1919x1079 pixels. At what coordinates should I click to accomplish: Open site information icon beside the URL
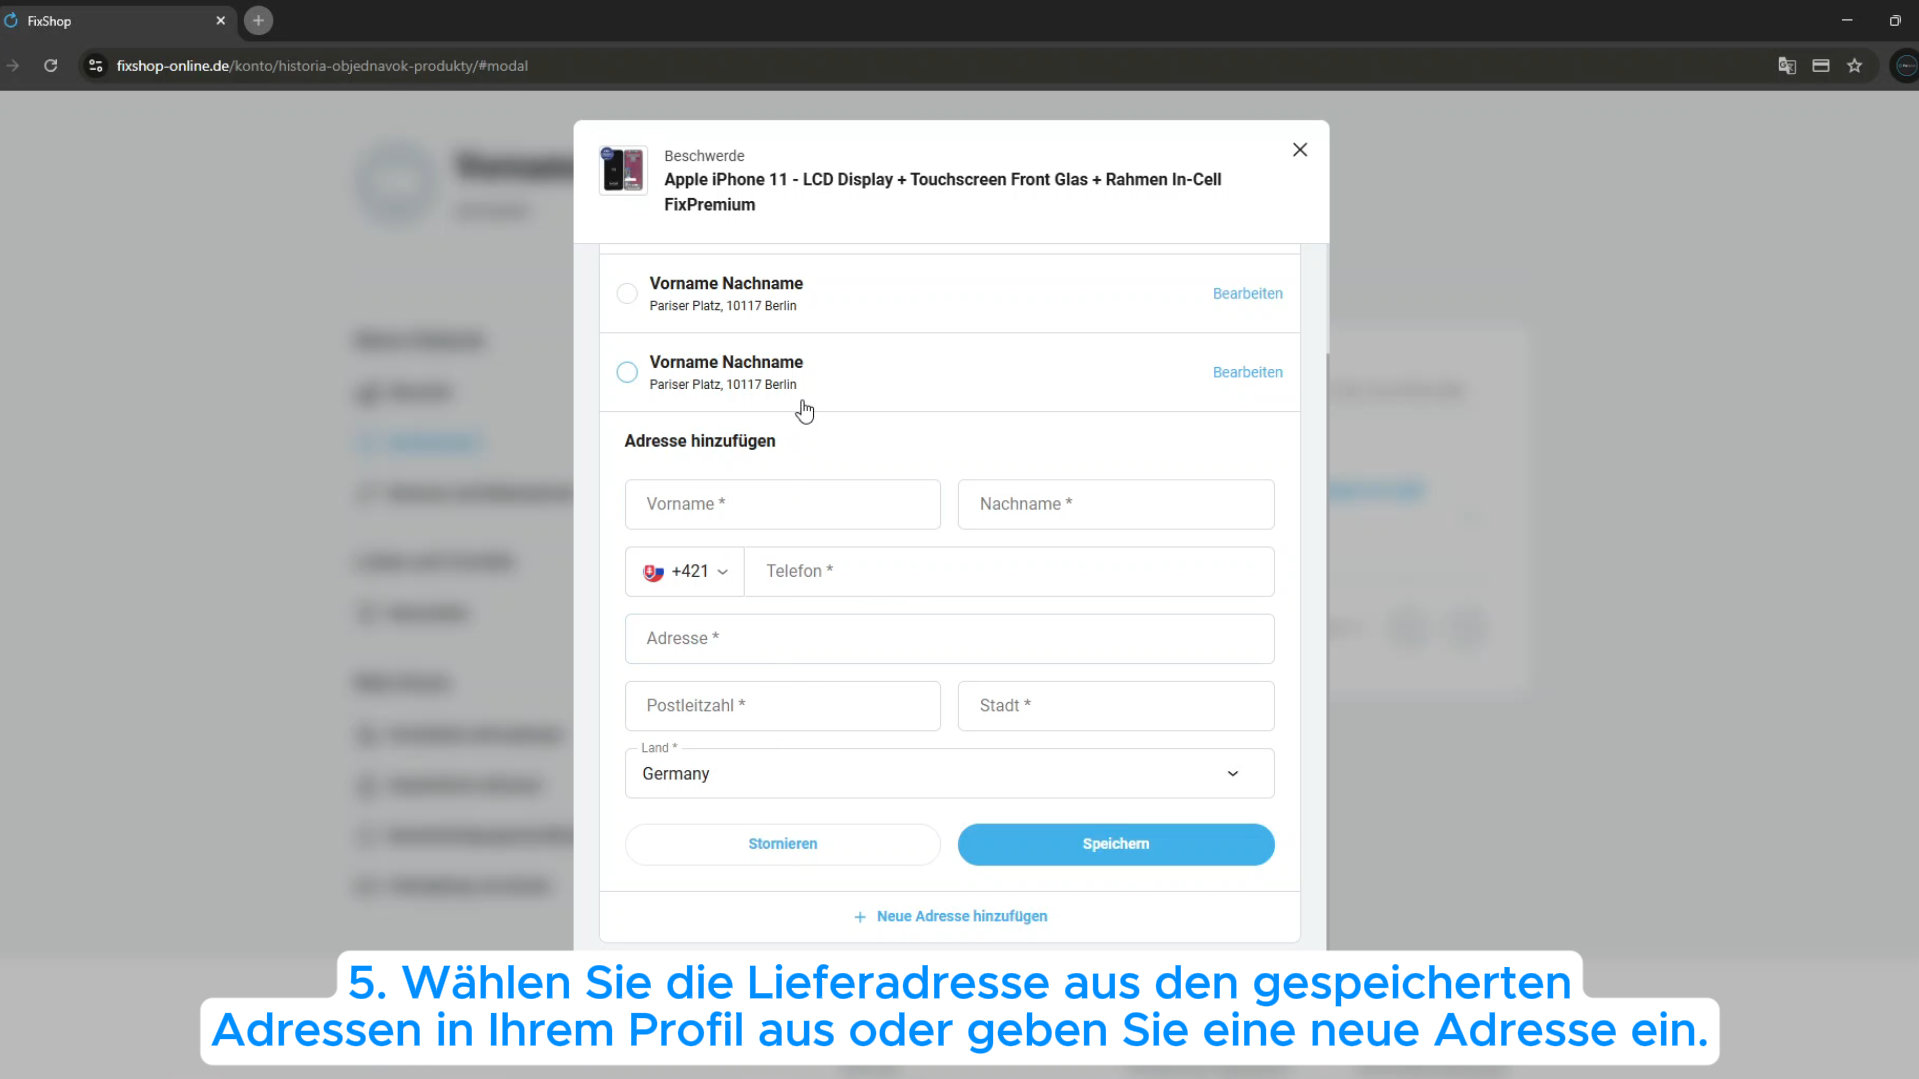[x=95, y=66]
